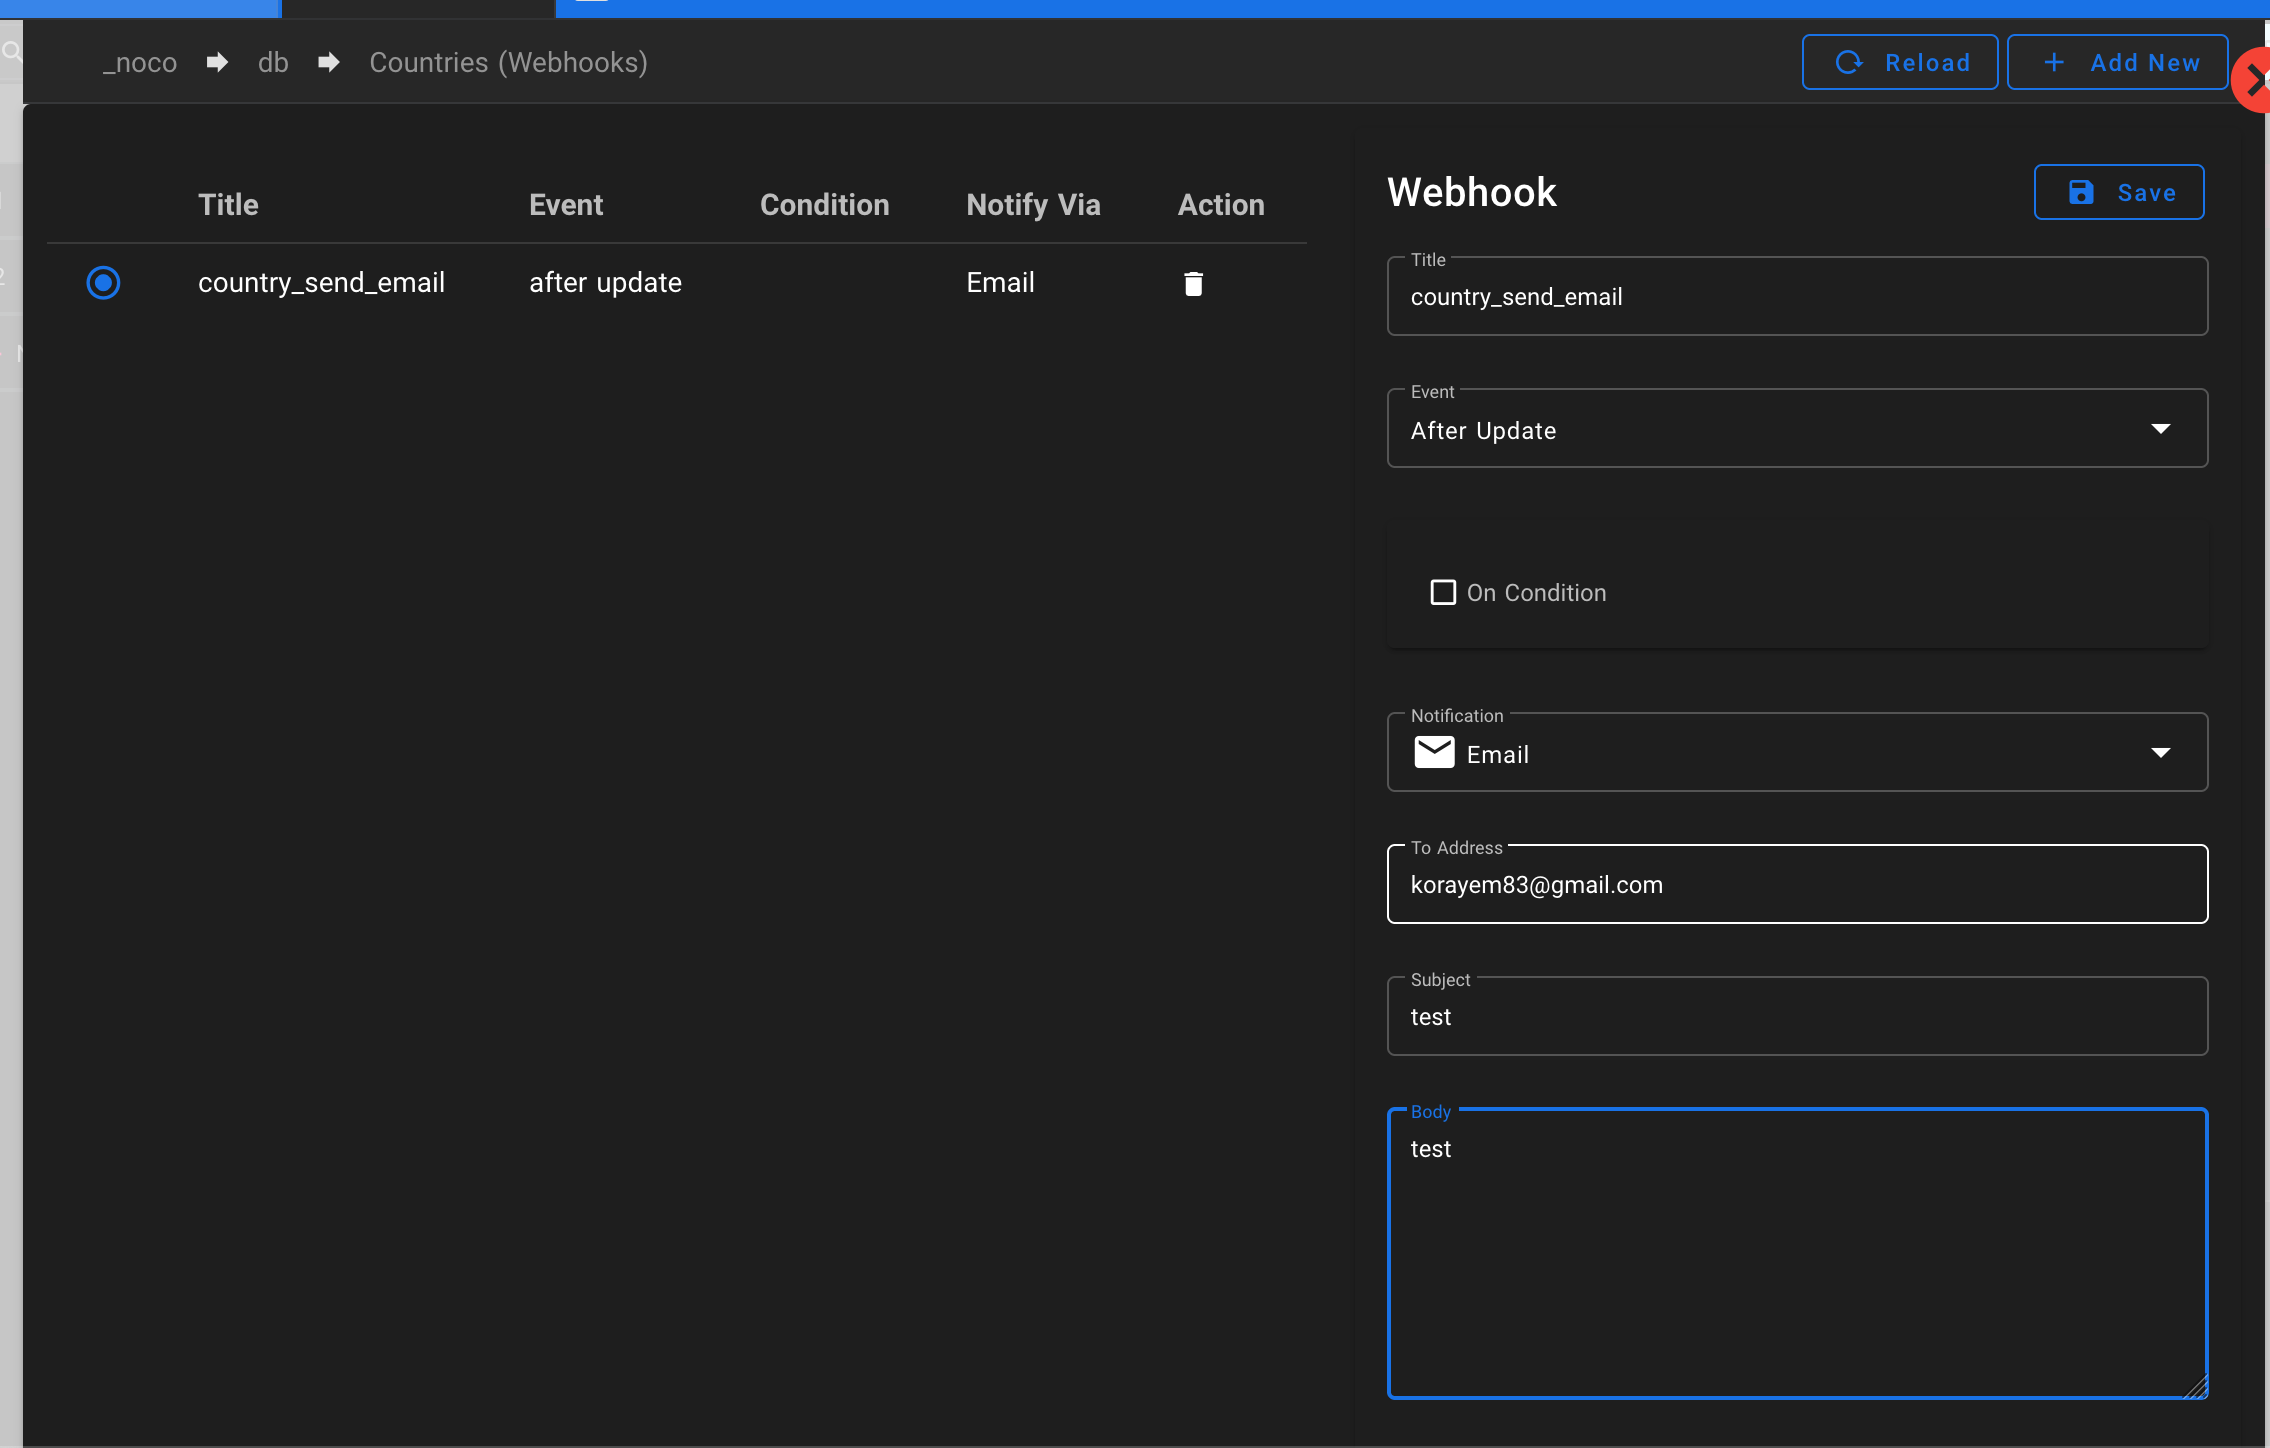Click the plus icon inside Add New
This screenshot has width=2270, height=1448.
tap(2054, 62)
